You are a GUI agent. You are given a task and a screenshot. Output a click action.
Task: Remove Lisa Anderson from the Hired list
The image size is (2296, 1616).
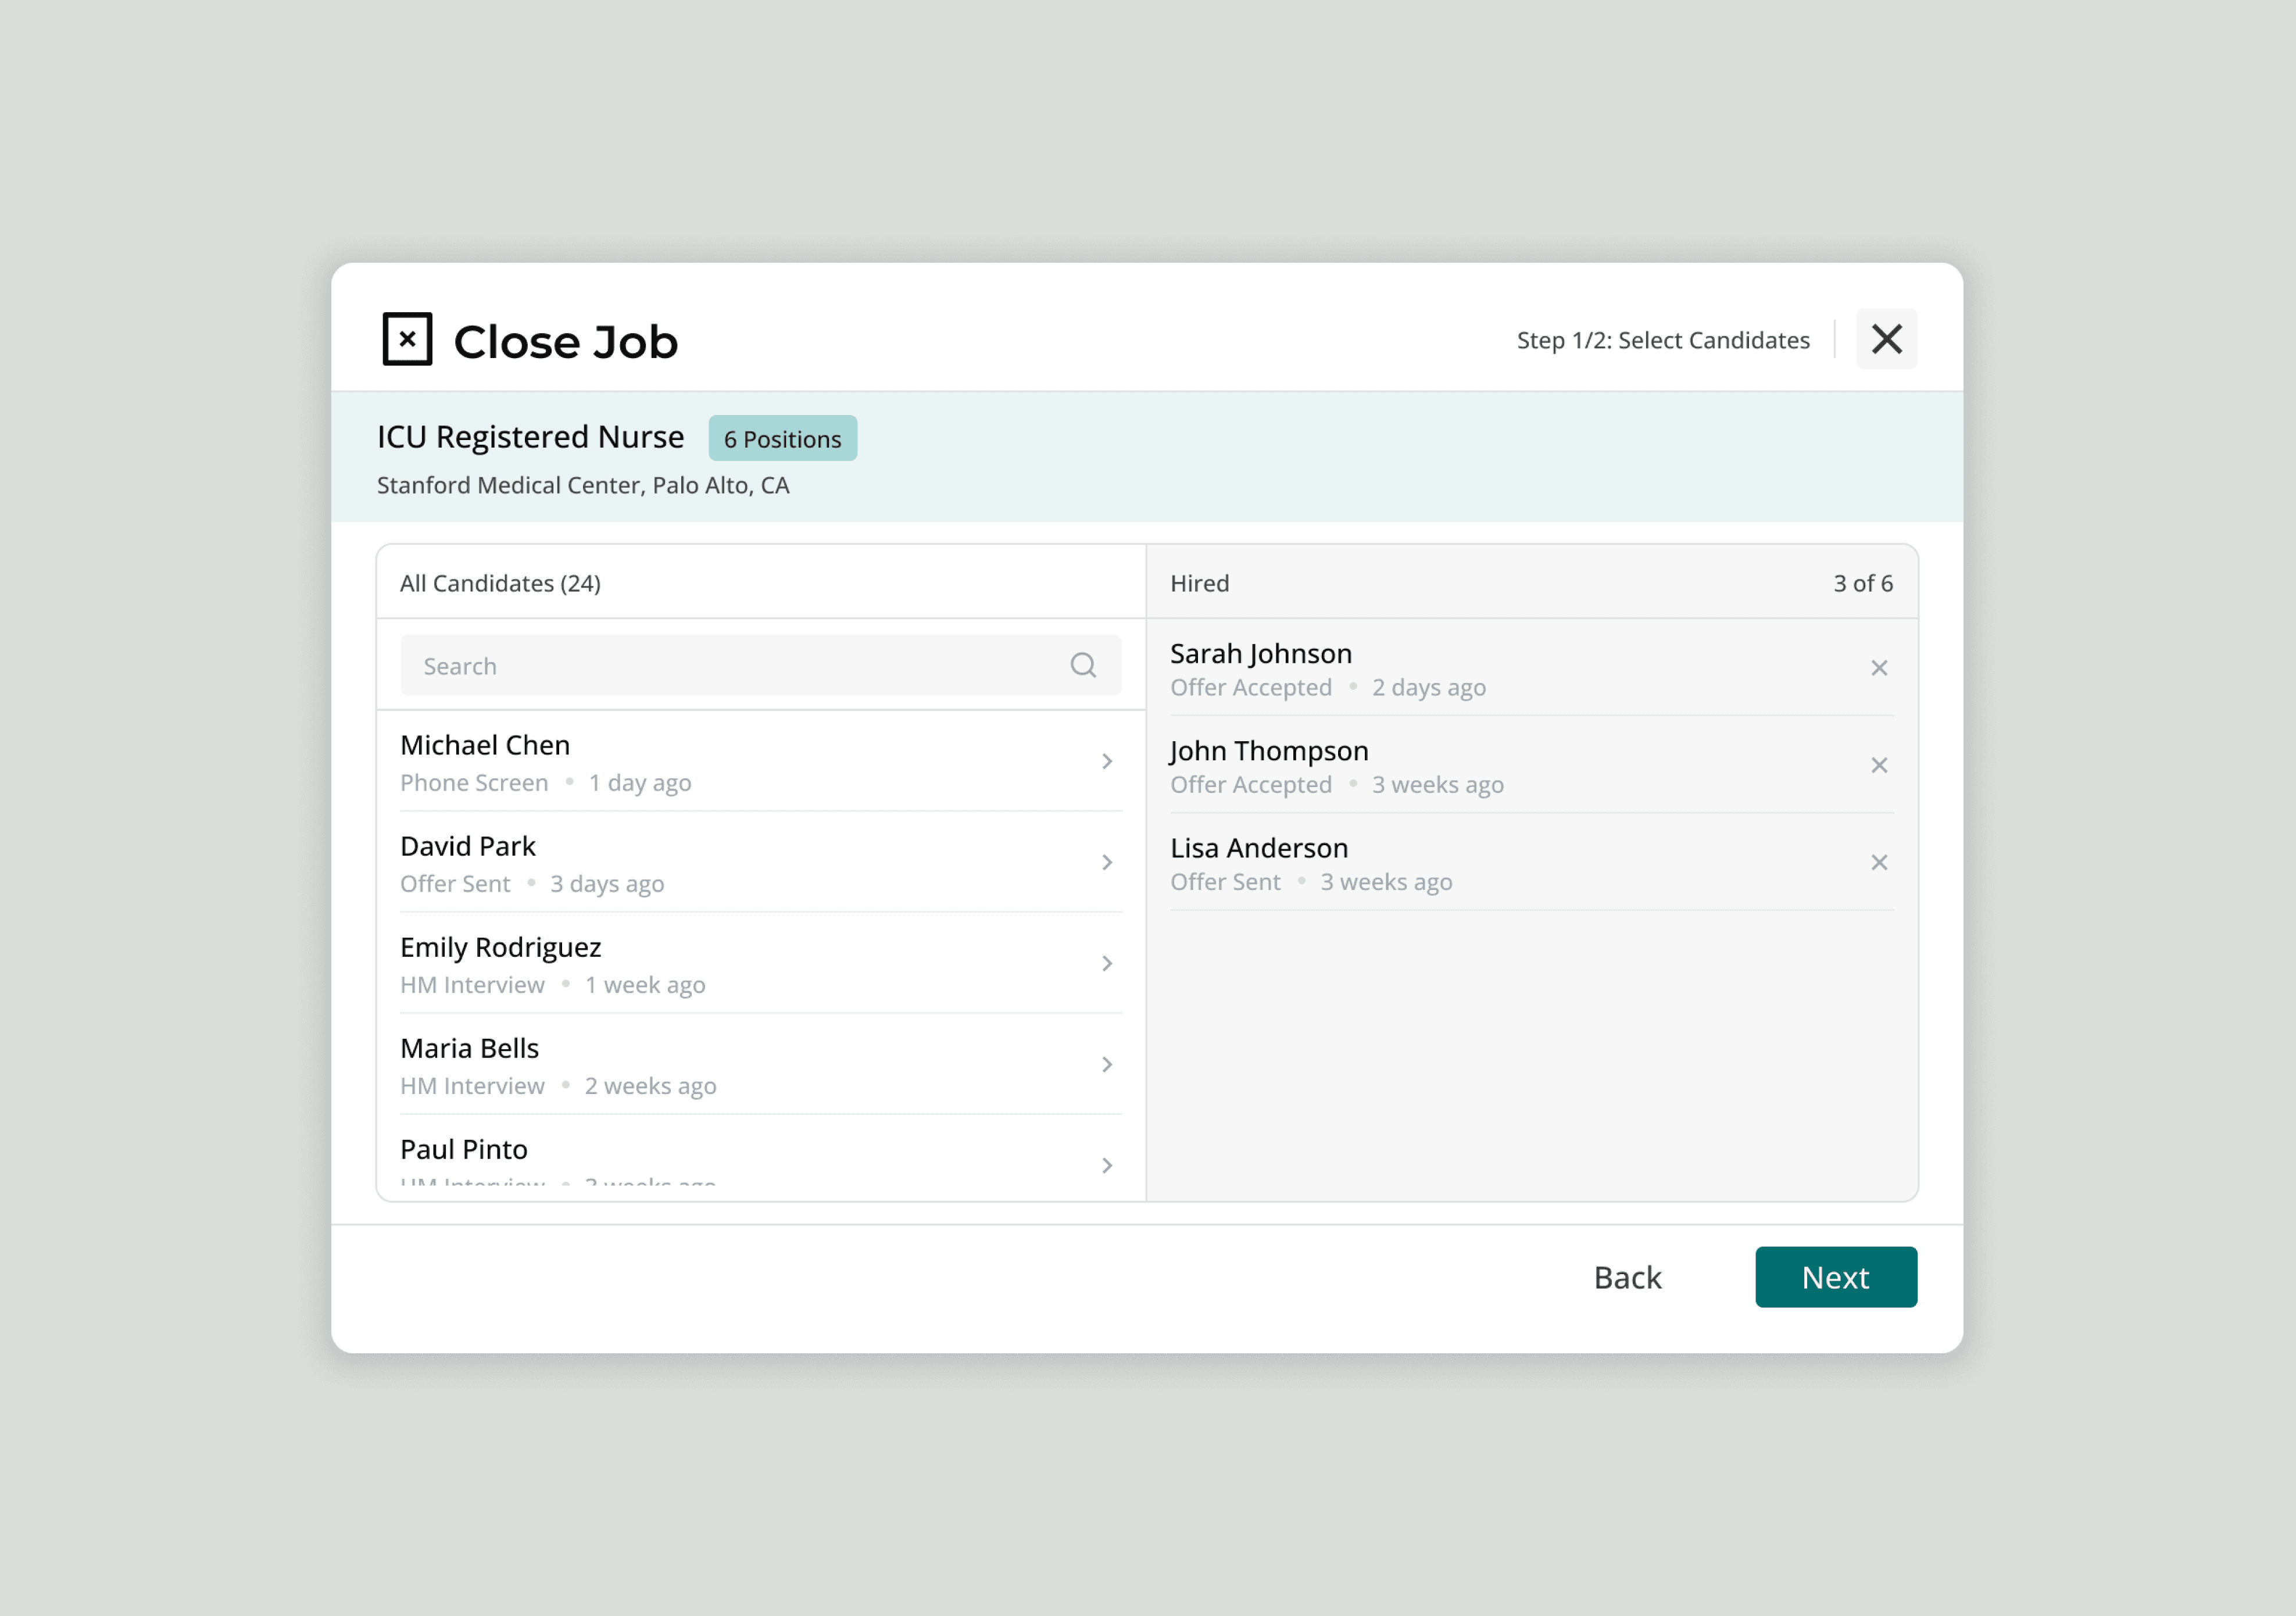tap(1879, 862)
